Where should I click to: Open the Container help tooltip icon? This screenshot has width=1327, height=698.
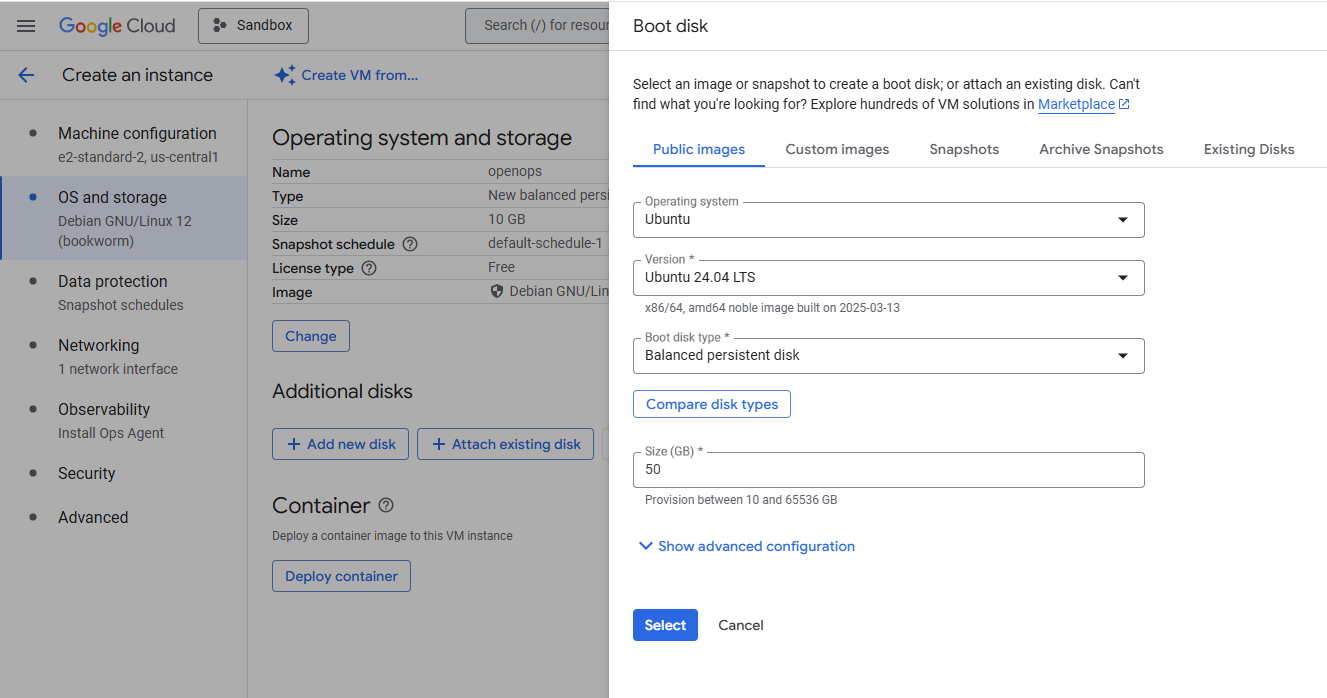coord(386,505)
